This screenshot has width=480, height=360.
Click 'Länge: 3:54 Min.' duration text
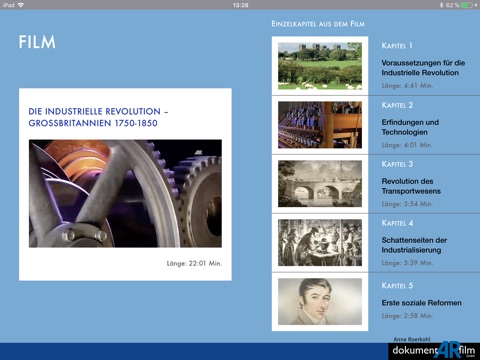click(407, 204)
